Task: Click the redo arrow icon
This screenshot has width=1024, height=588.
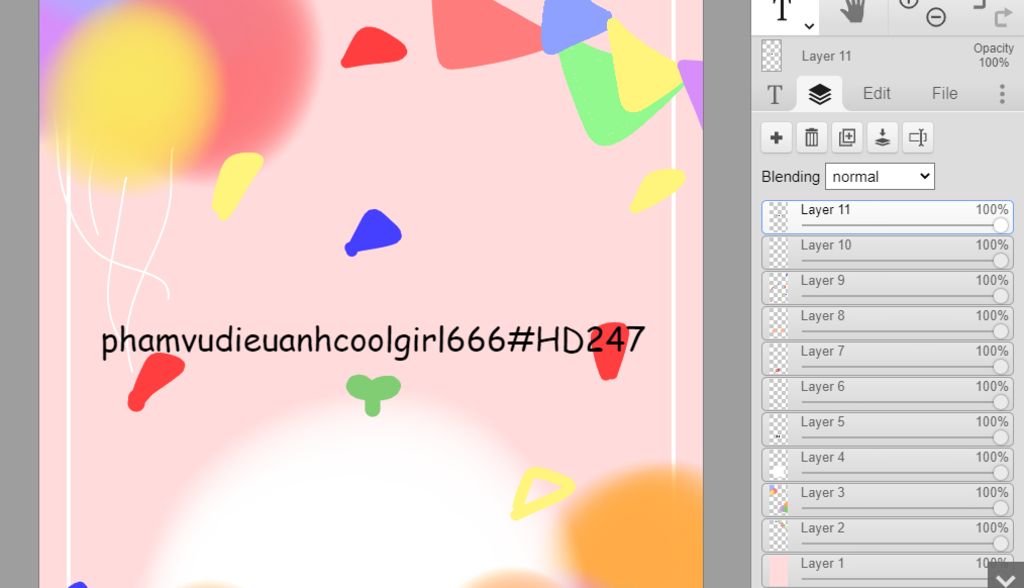Action: pos(1002,18)
